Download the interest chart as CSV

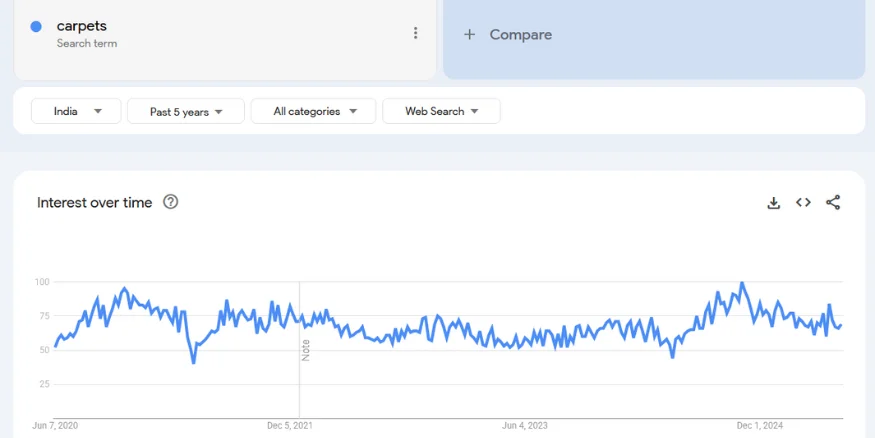[x=773, y=203]
